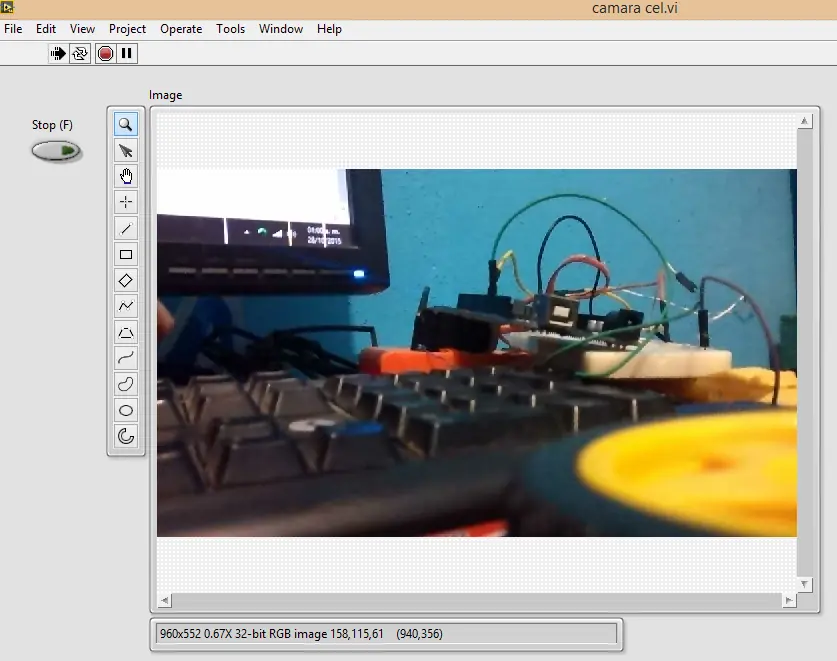Click the vertical scrollbar up arrow
837x661 pixels.
804,121
